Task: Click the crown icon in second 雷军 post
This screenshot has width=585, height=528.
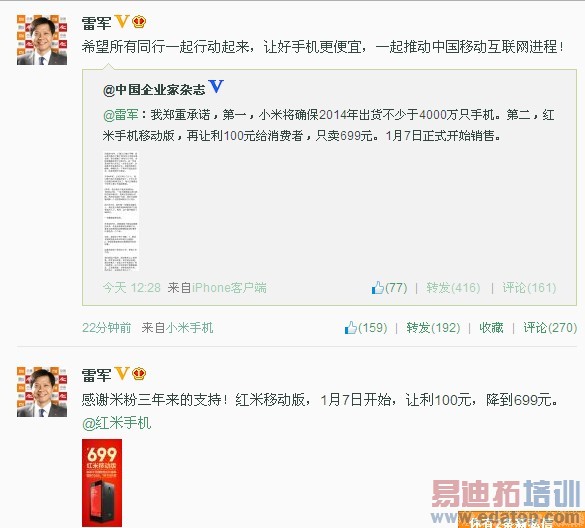Action: click(139, 374)
